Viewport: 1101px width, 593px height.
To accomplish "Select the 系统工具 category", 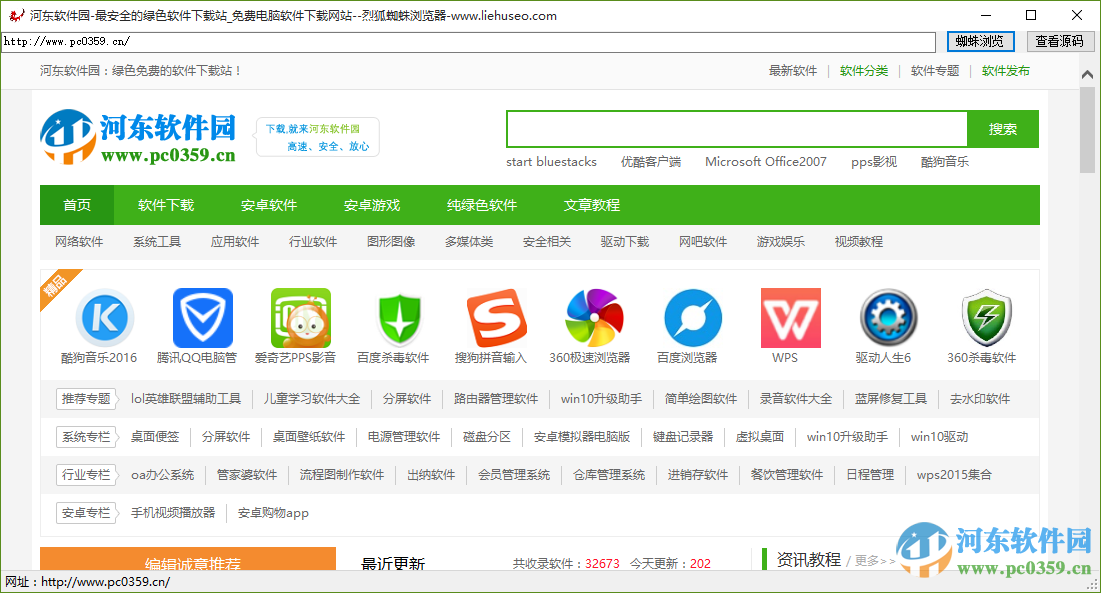I will click(156, 241).
